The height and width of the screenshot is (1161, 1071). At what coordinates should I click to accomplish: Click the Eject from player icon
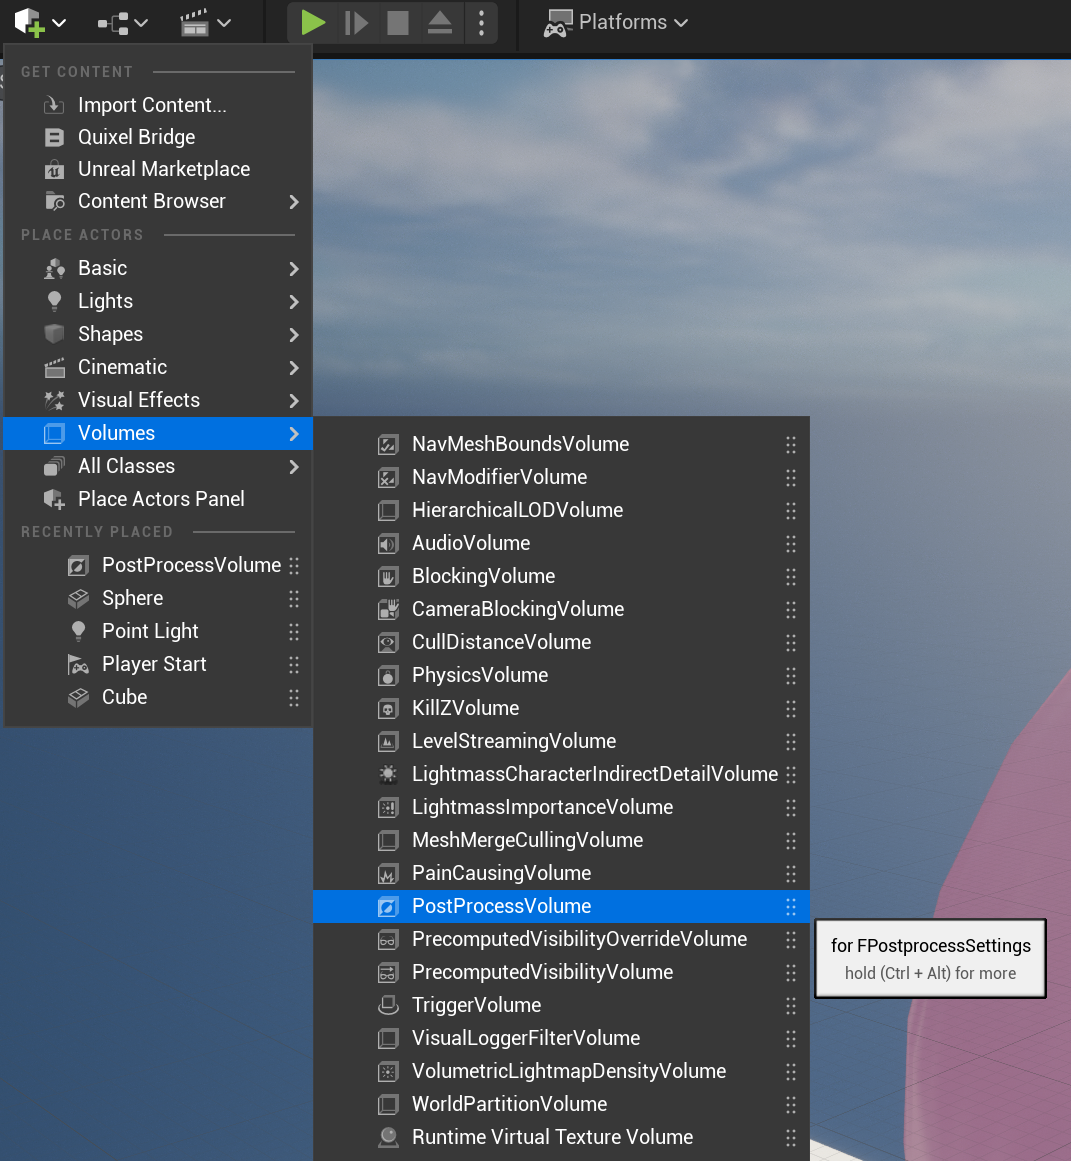pos(440,22)
